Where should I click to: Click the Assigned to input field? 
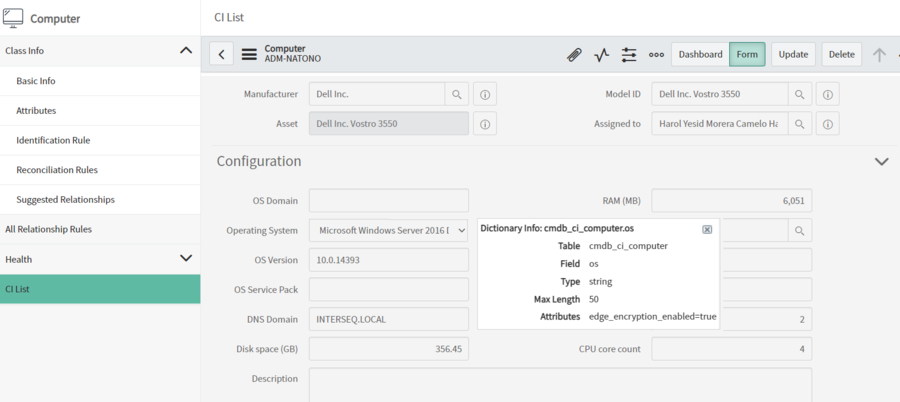point(720,124)
